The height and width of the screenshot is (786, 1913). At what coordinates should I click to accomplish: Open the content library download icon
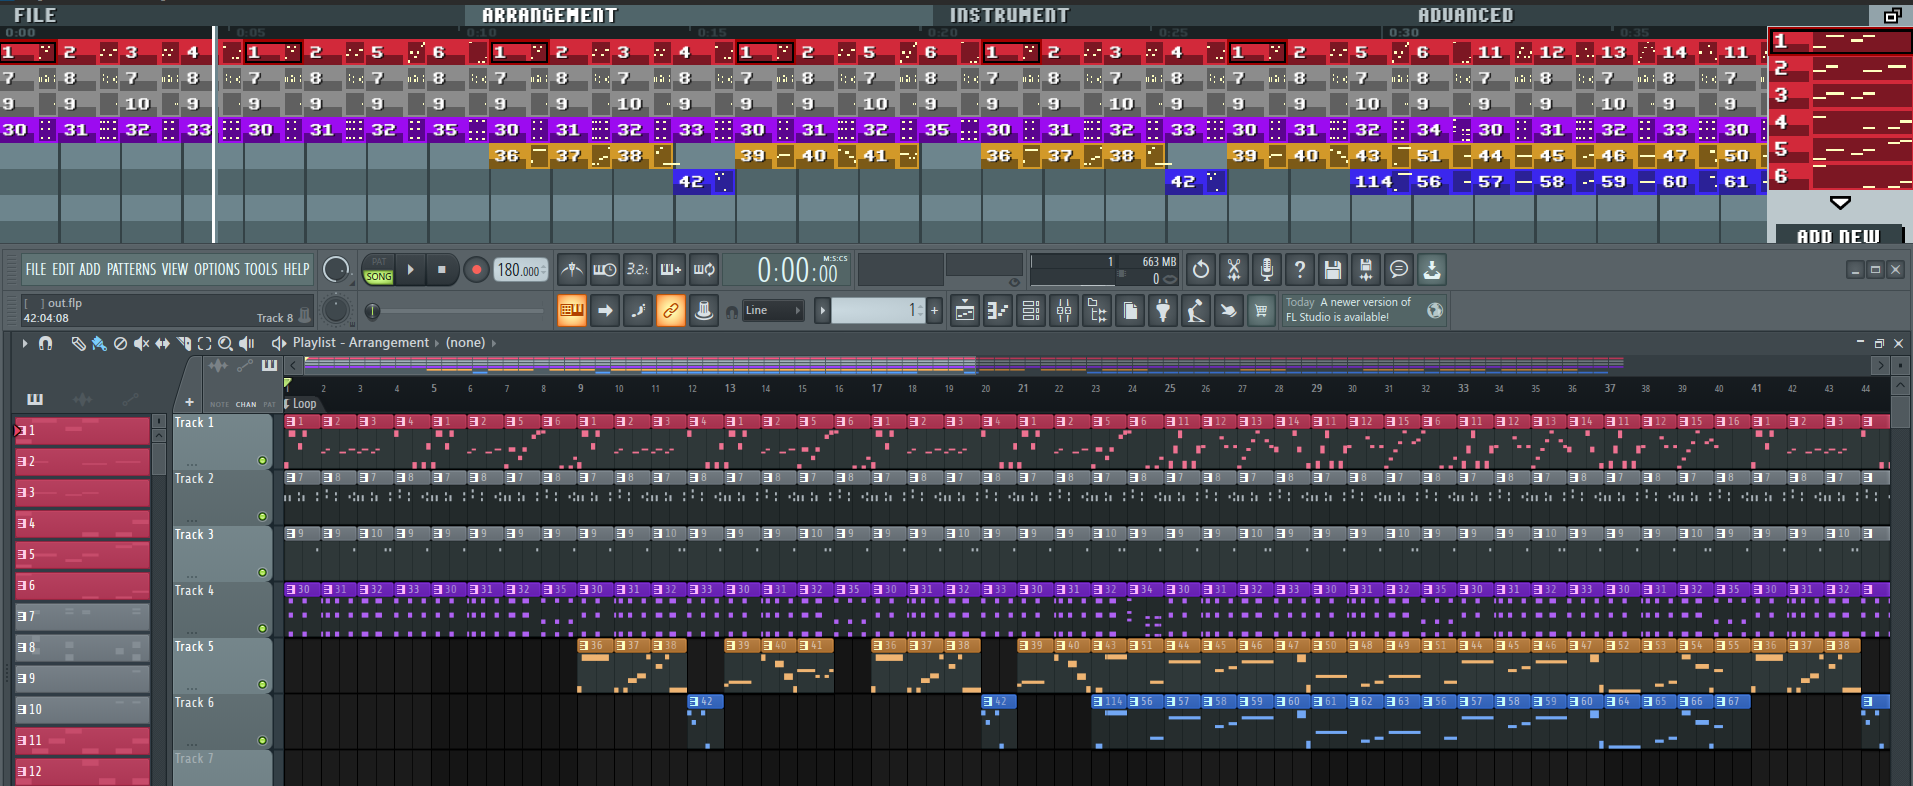[x=1432, y=269]
